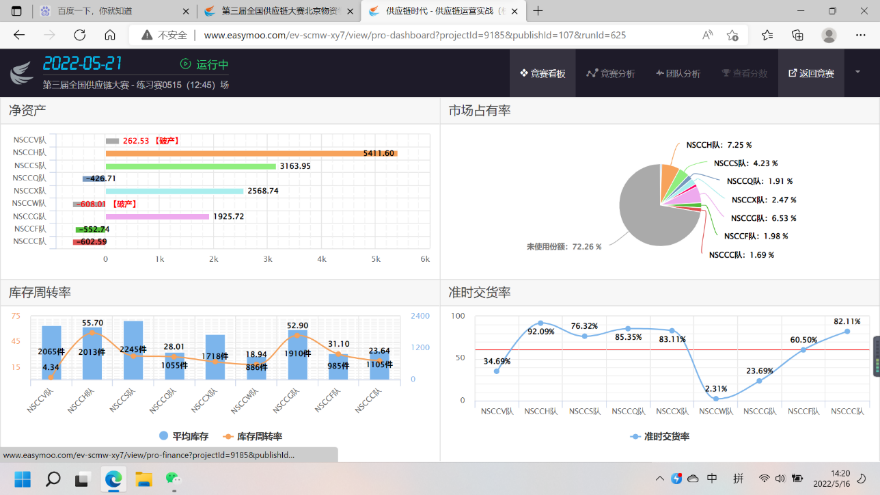Click the NSCCH队 orange net asset bar
880x495 pixels.
(250, 153)
